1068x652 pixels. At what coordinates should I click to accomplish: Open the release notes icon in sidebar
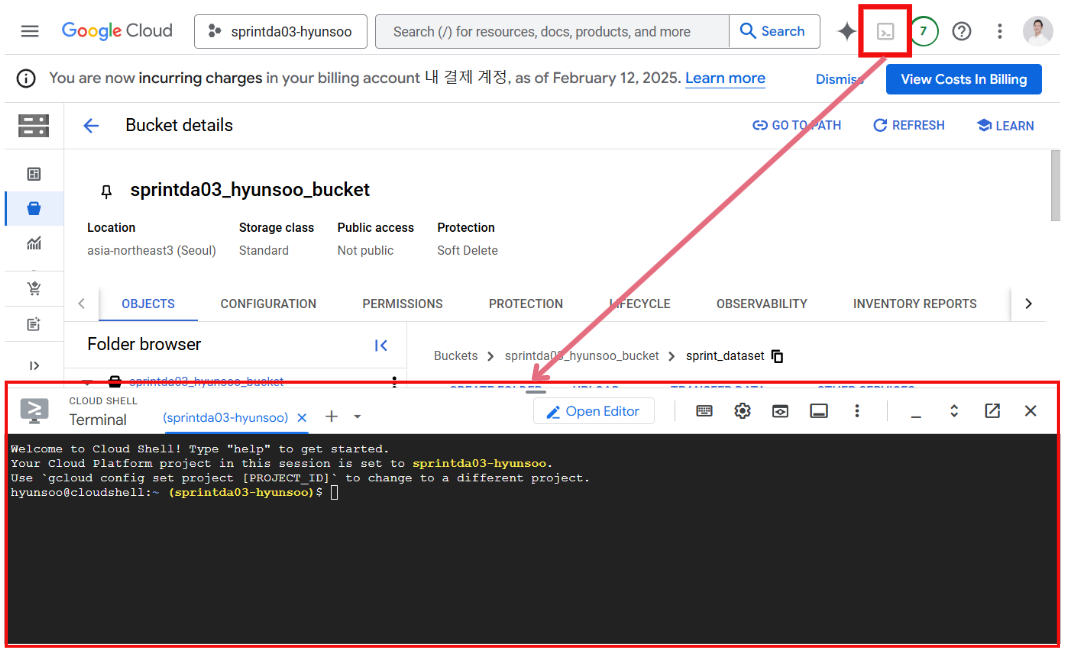(x=33, y=324)
